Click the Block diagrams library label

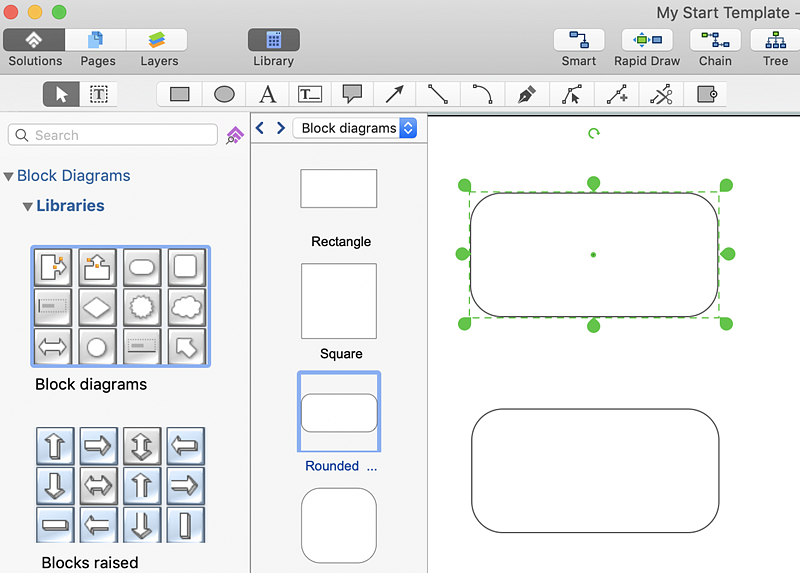coord(91,384)
